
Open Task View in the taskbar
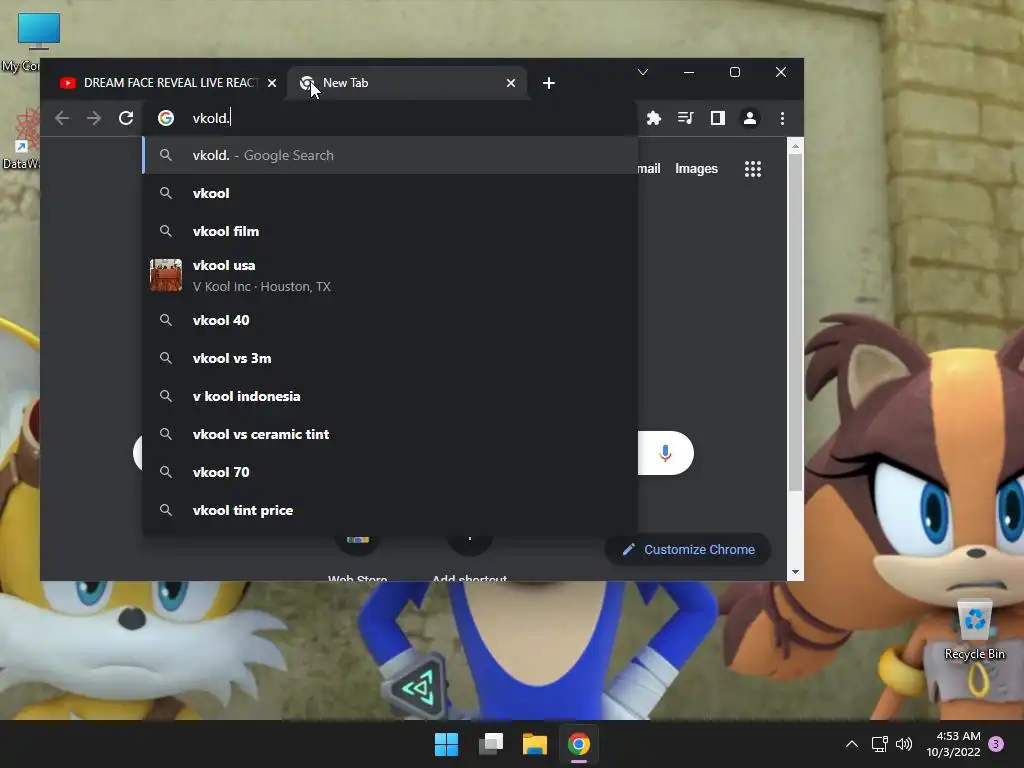coord(490,744)
